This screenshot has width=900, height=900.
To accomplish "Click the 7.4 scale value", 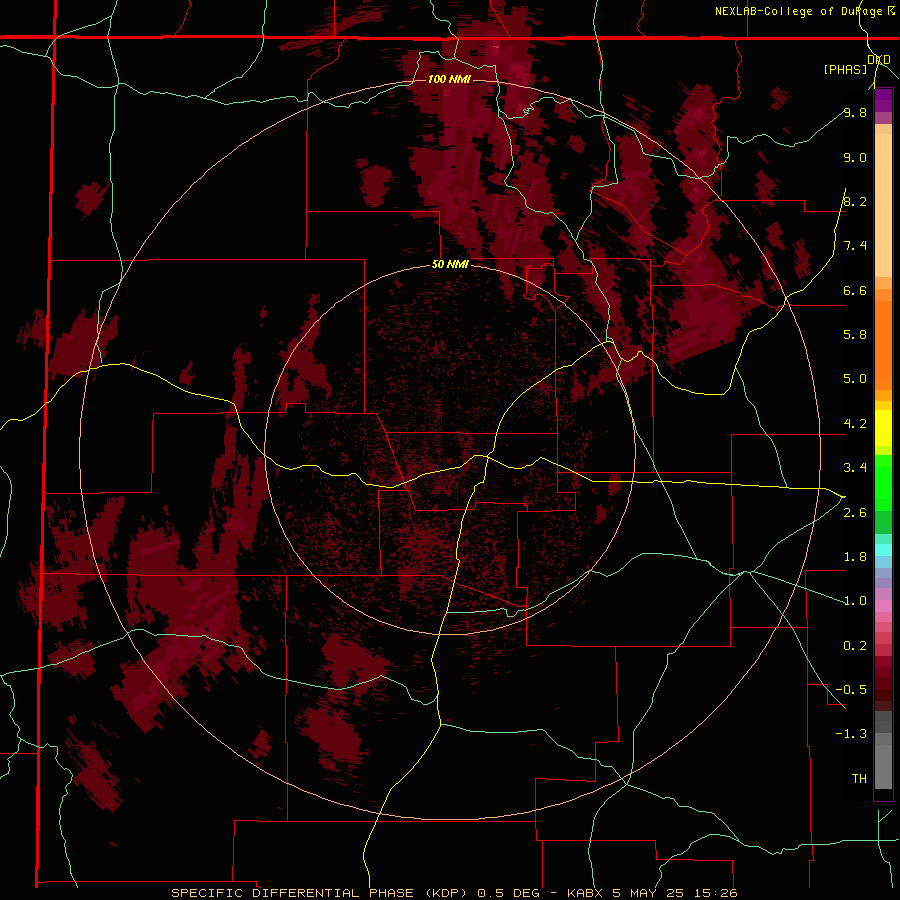I will click(855, 246).
